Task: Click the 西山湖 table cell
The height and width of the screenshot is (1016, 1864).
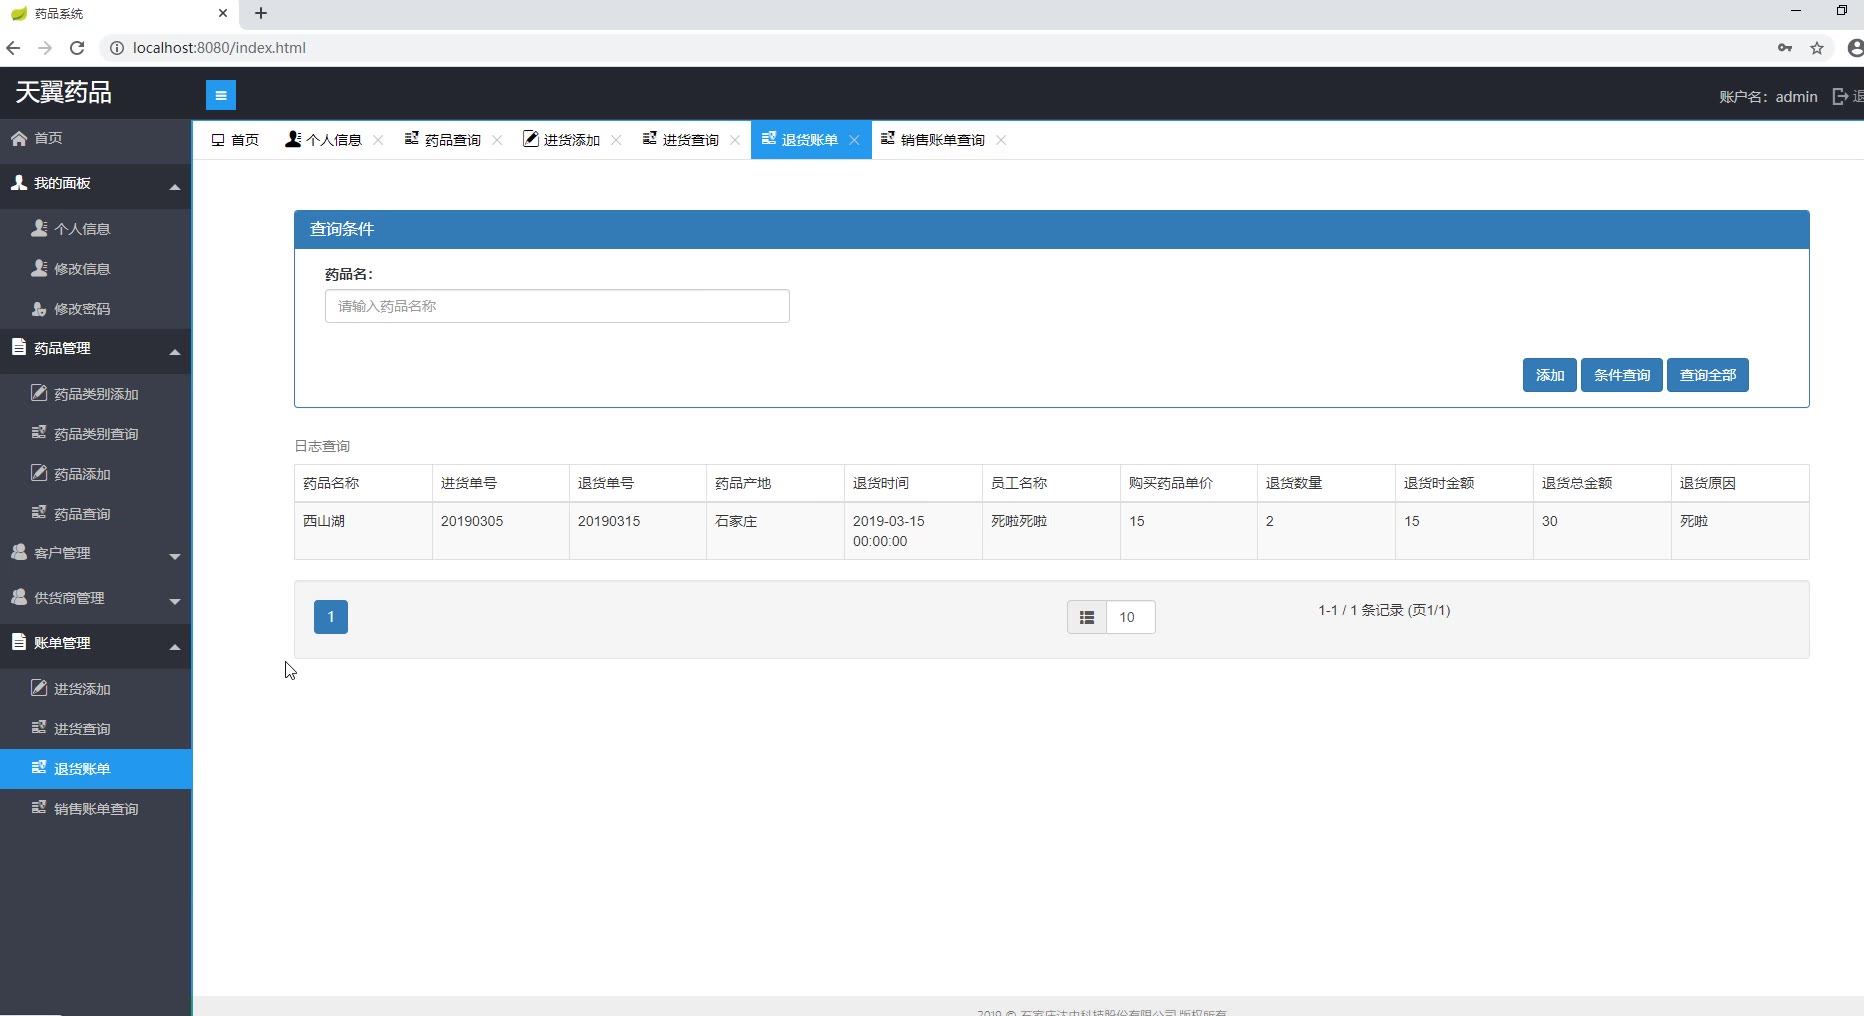Action: (x=363, y=531)
